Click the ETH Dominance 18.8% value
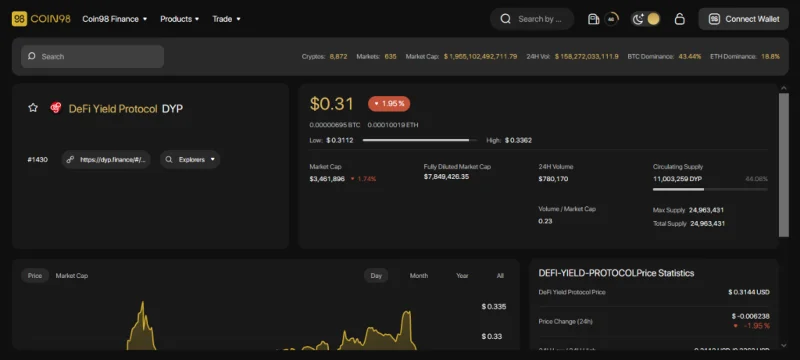 pos(770,57)
